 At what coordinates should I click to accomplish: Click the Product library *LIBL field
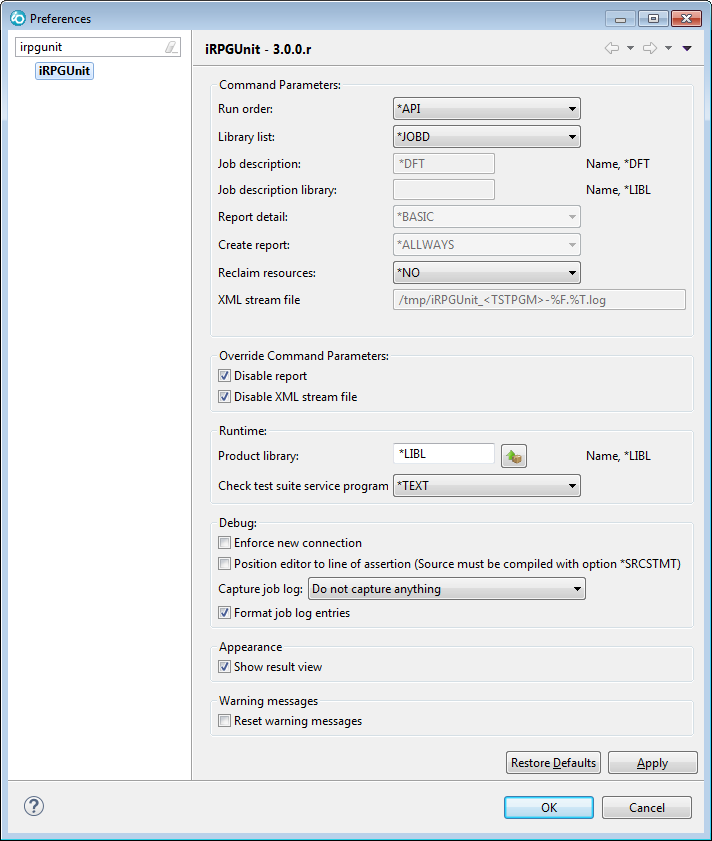pos(444,454)
